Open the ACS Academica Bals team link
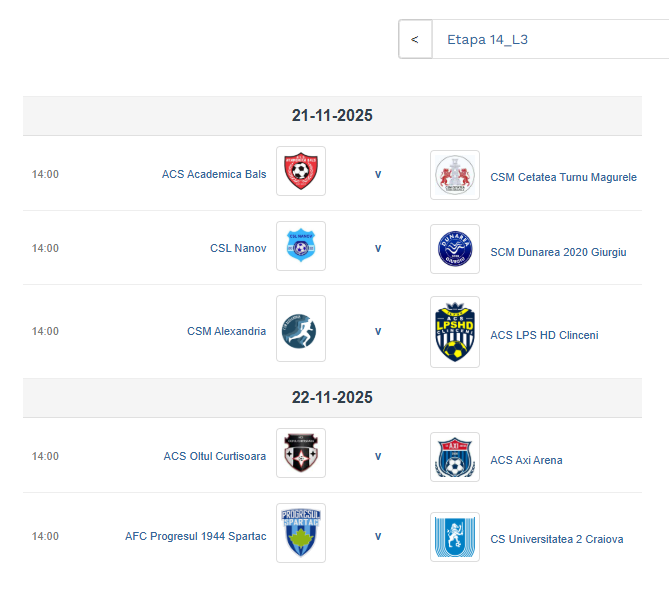Screen dimensions: 669x611 pos(214,174)
